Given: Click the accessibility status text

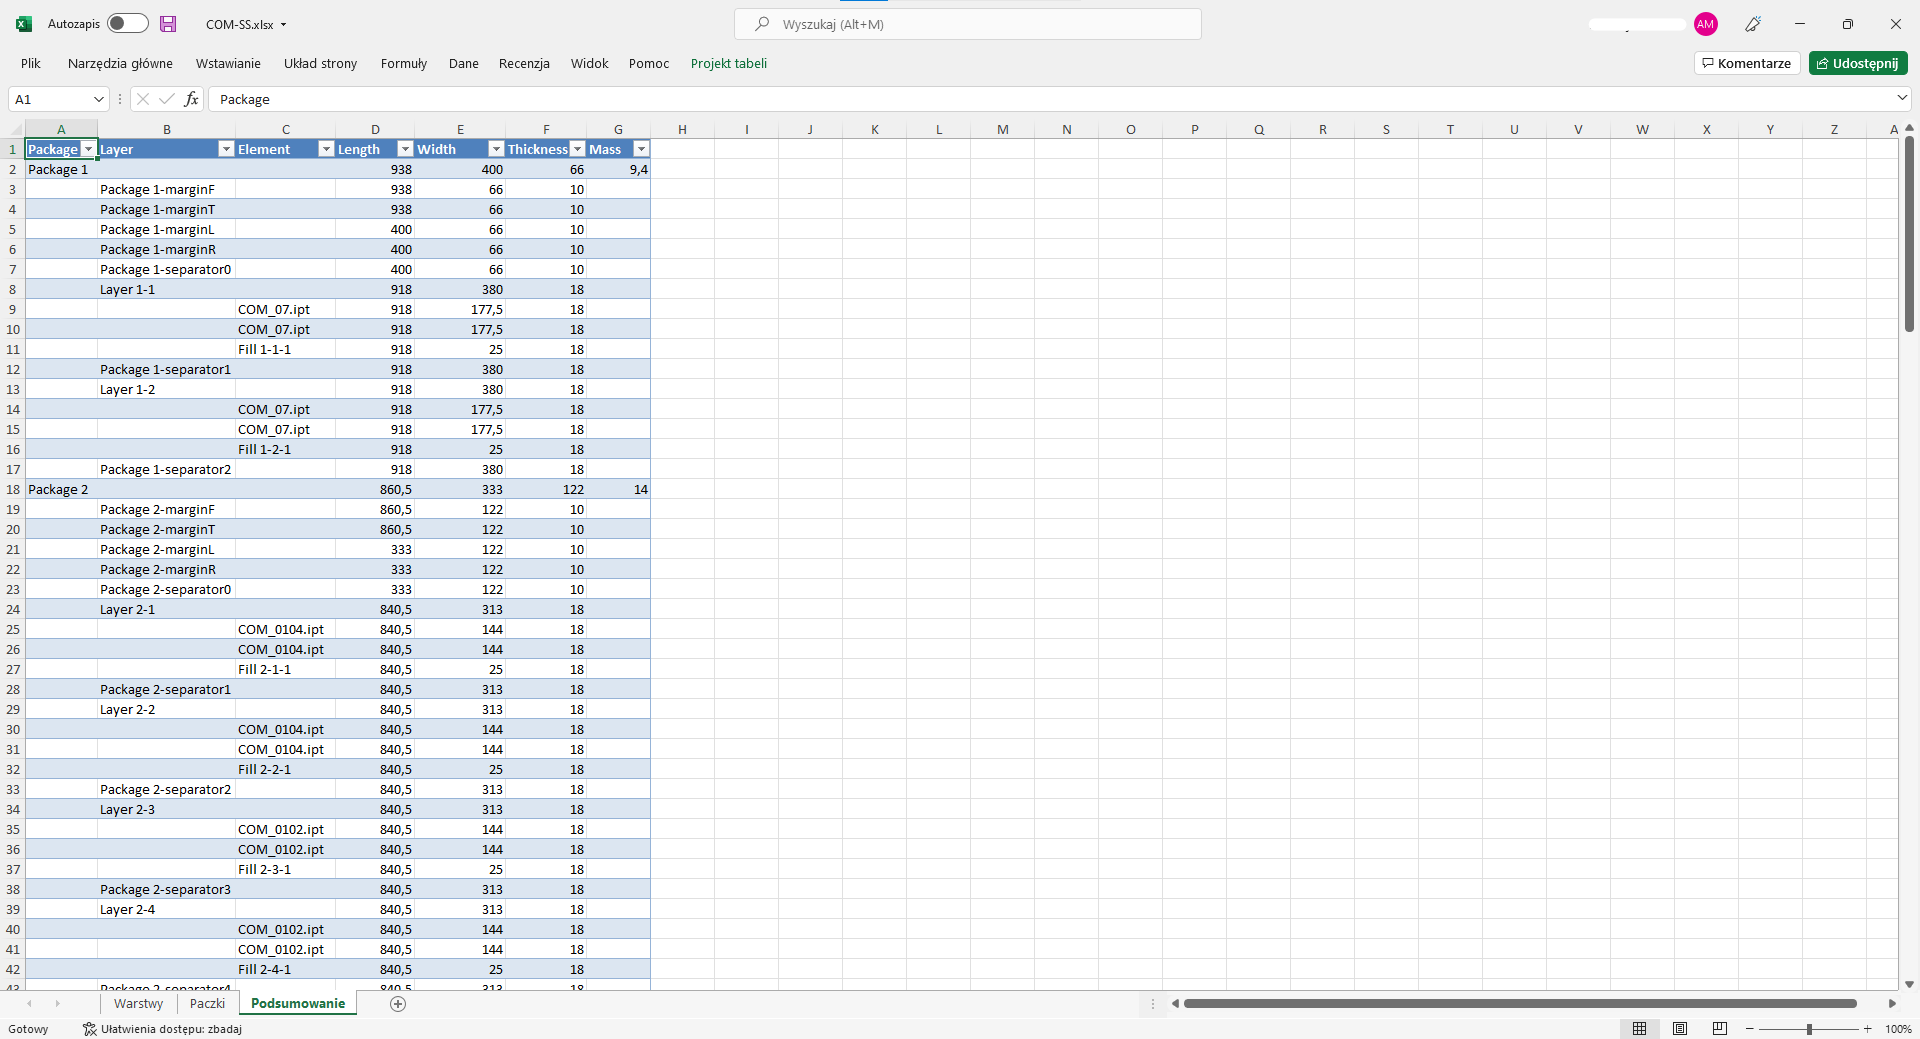Looking at the screenshot, I should click(171, 1029).
